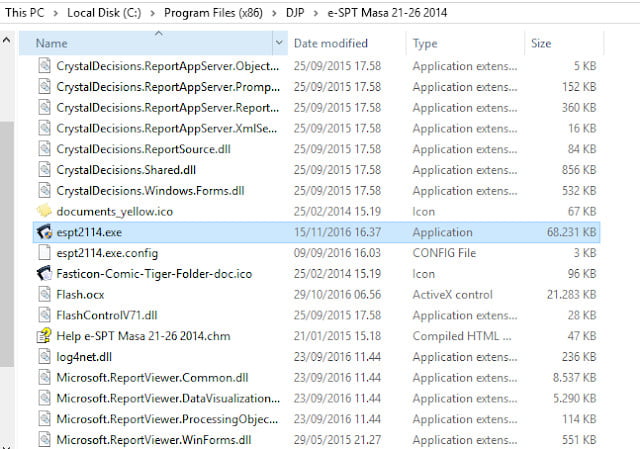The height and width of the screenshot is (449, 640).
Task: Sort files by Name column header
Action: 146,43
